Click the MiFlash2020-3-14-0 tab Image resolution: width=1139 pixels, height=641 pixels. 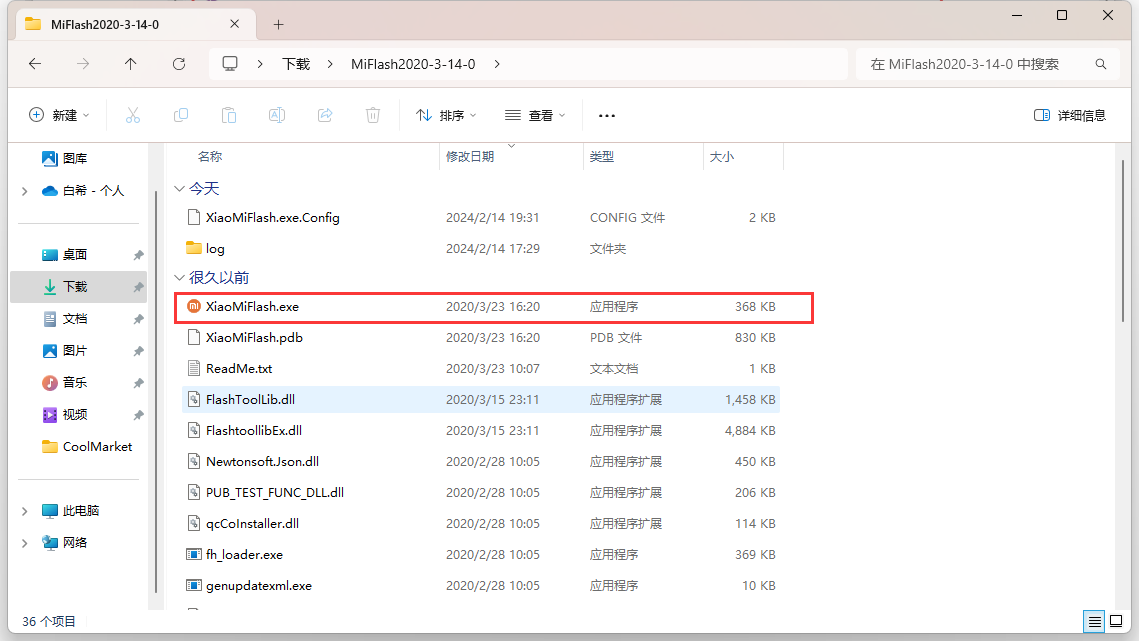click(x=135, y=25)
